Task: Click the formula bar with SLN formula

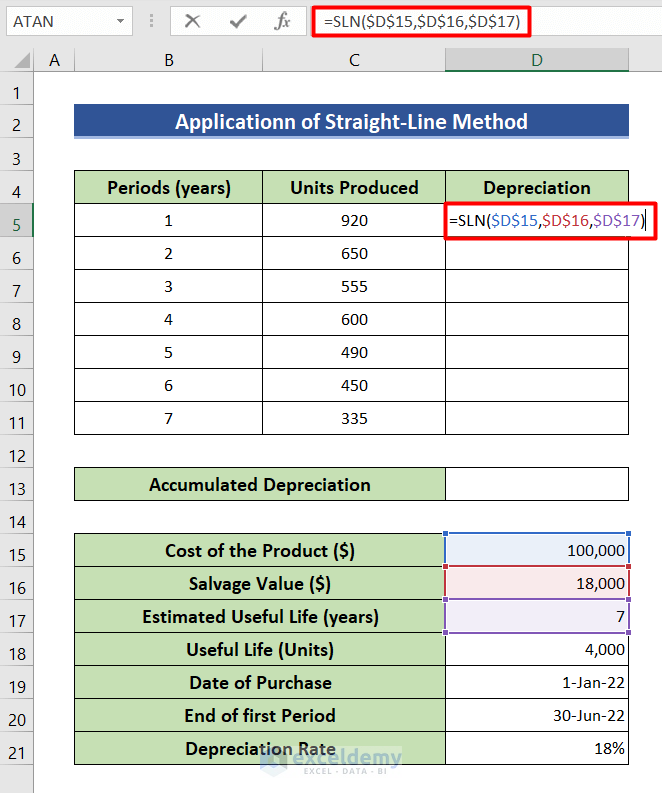Action: tap(421, 22)
